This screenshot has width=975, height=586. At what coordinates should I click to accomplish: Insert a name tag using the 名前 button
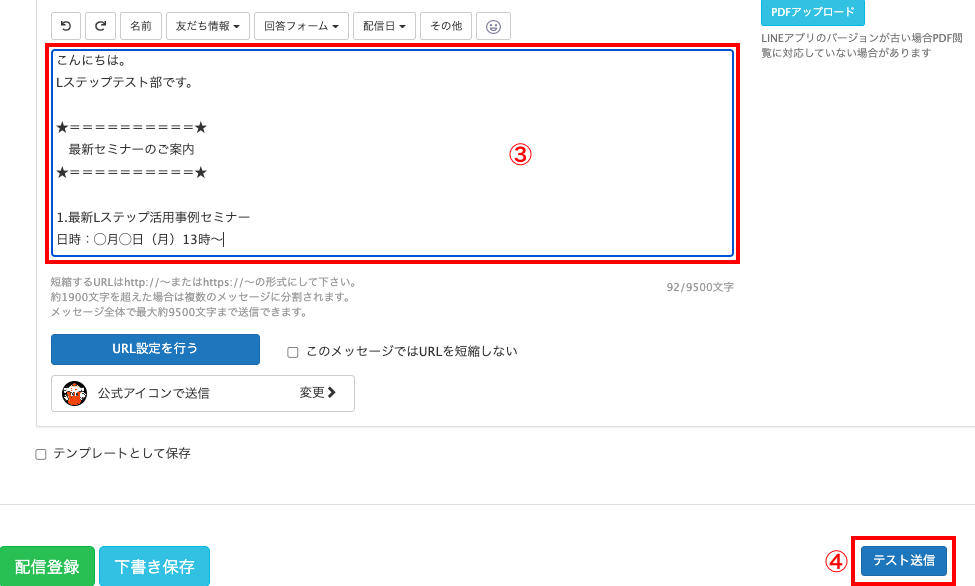(x=140, y=25)
